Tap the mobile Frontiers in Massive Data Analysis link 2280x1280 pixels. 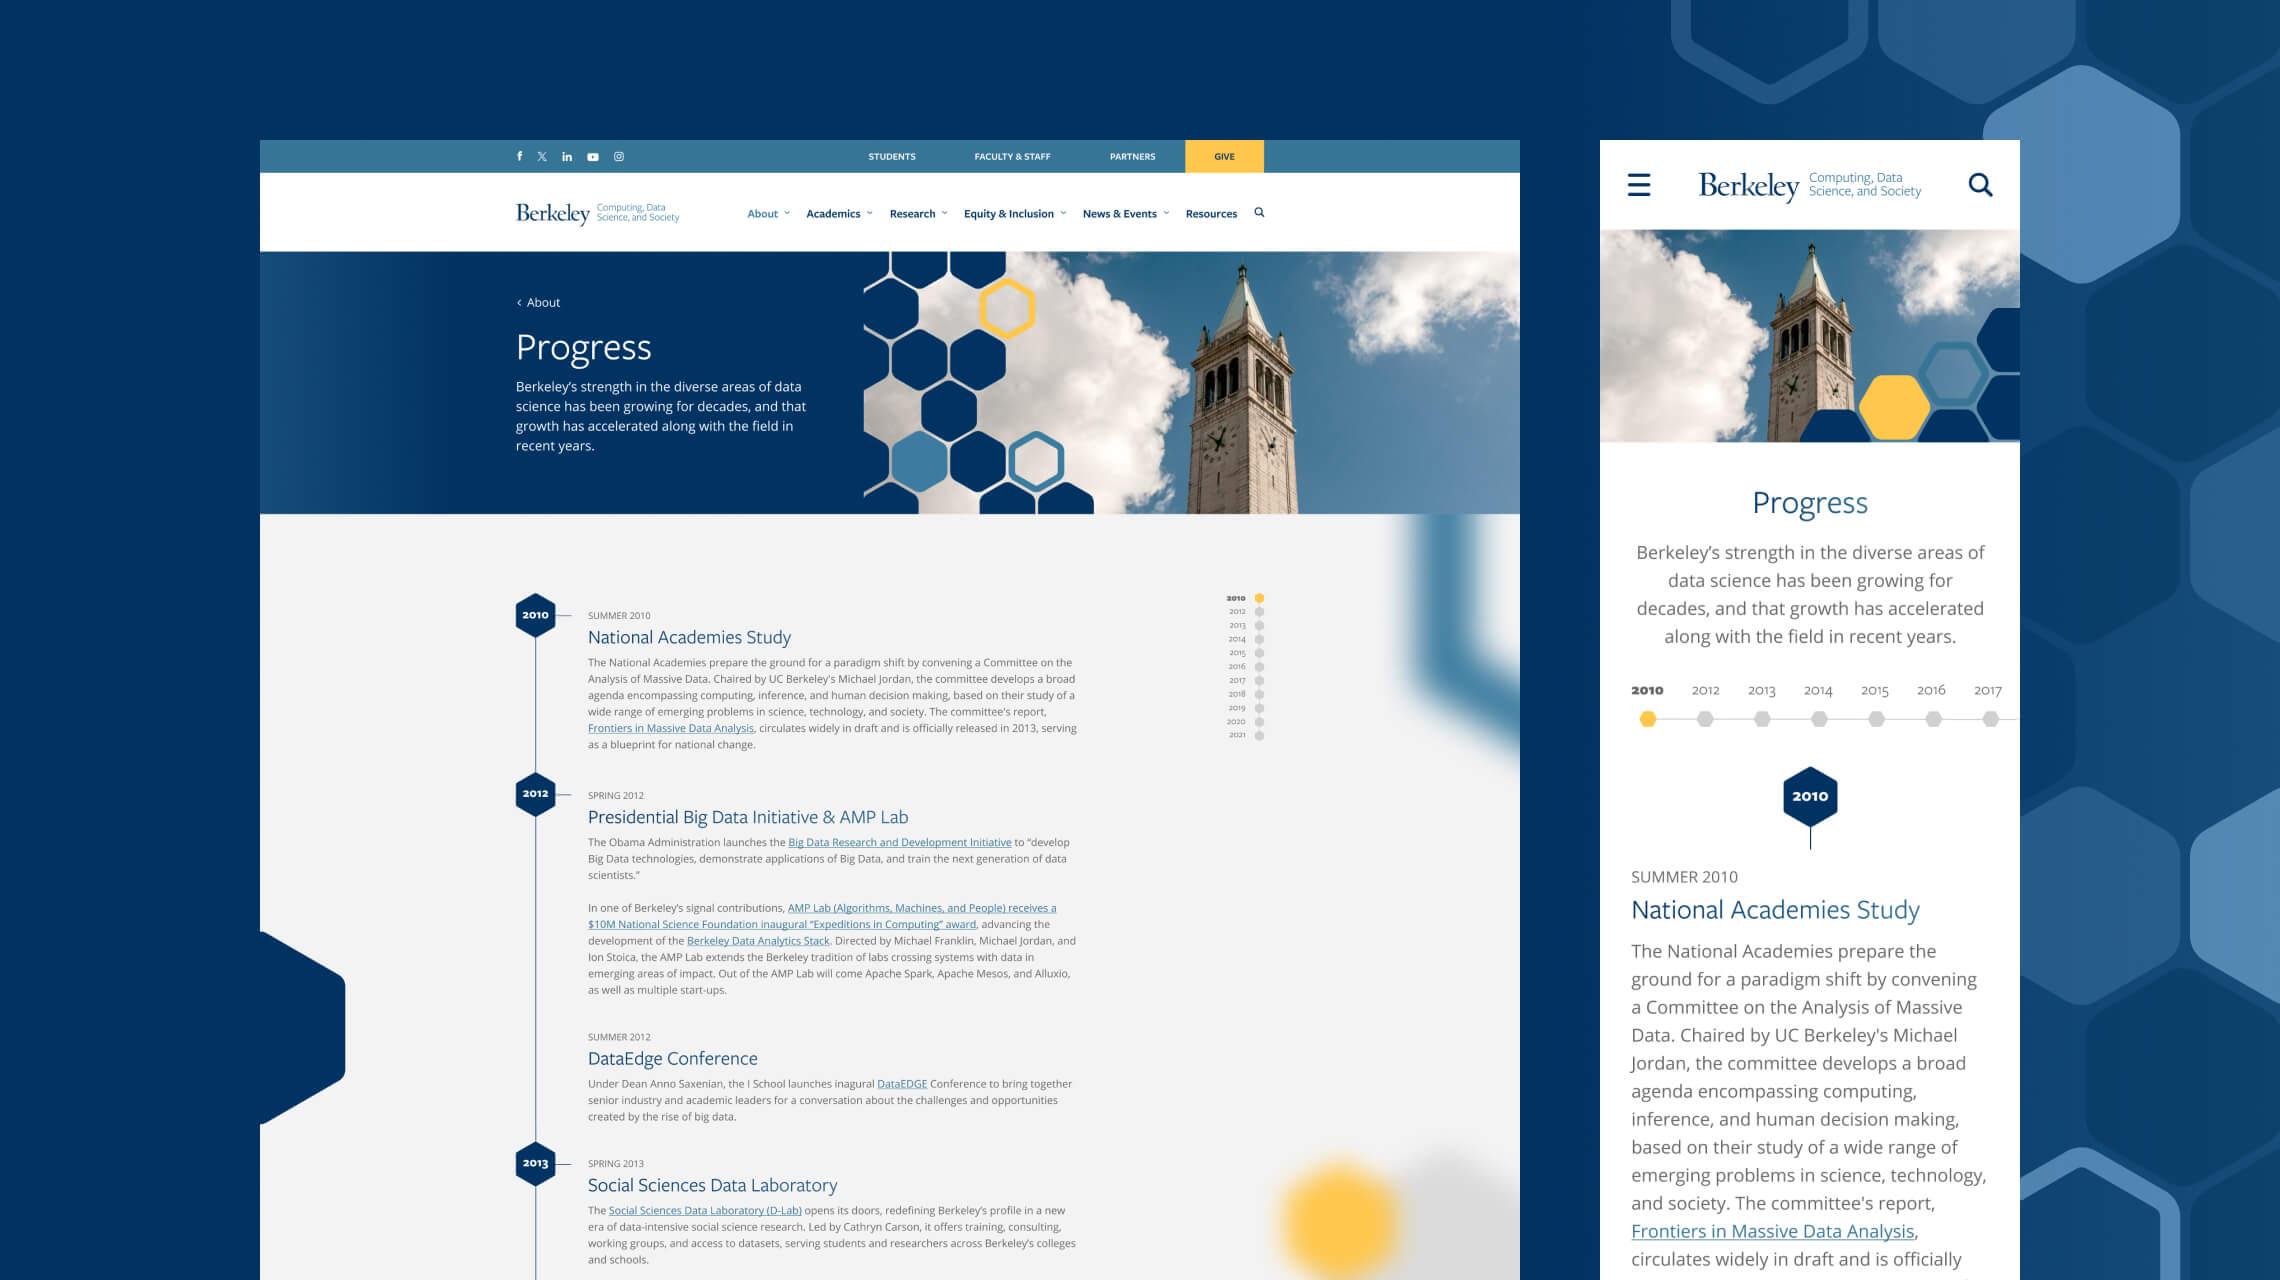1772,1231
